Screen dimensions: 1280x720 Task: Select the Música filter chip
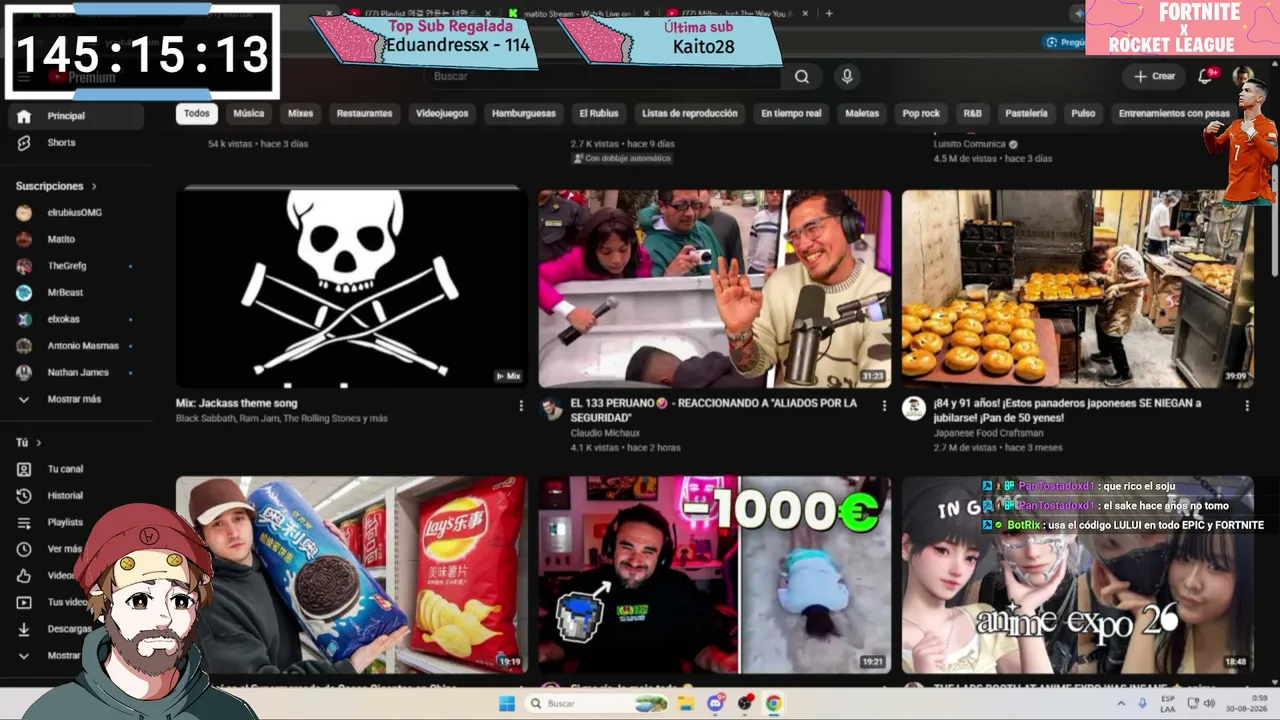tap(249, 114)
